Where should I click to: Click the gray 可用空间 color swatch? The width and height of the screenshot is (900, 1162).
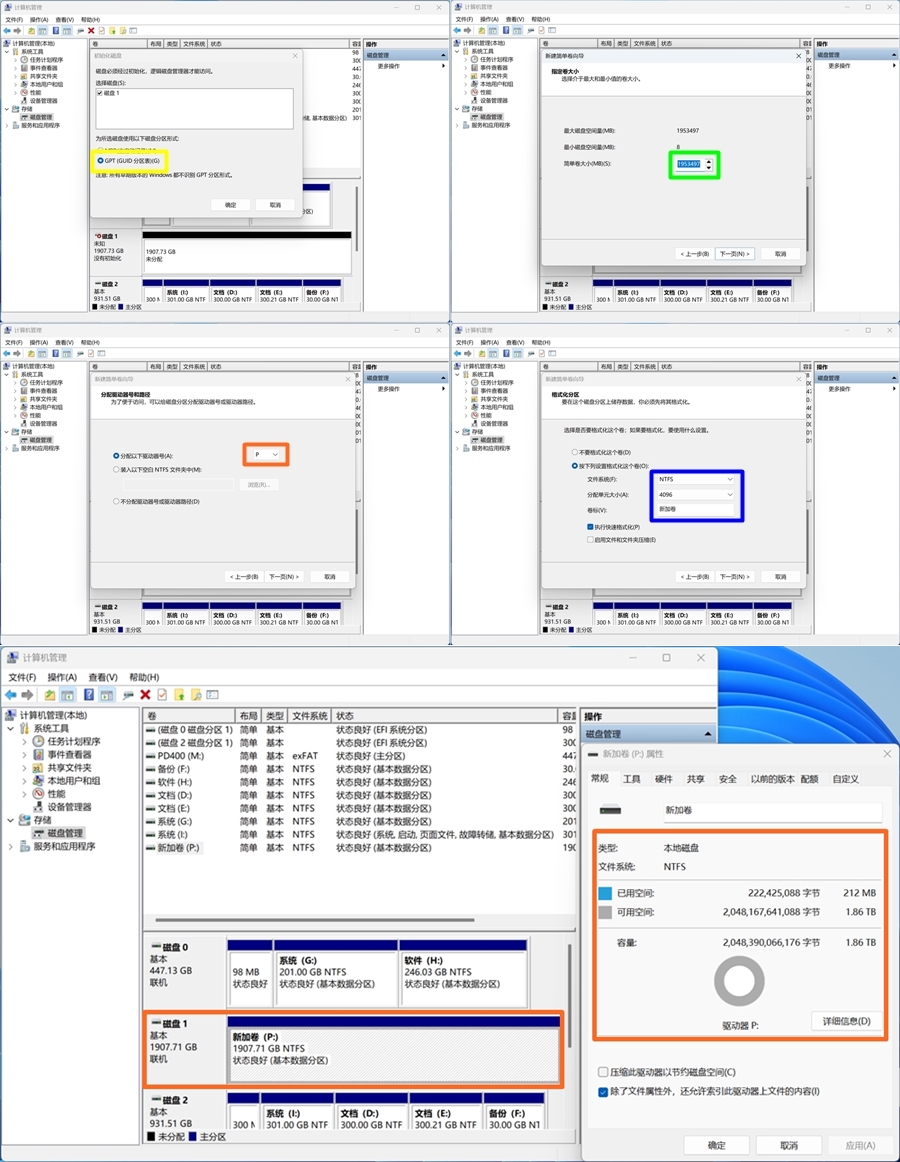coord(605,912)
